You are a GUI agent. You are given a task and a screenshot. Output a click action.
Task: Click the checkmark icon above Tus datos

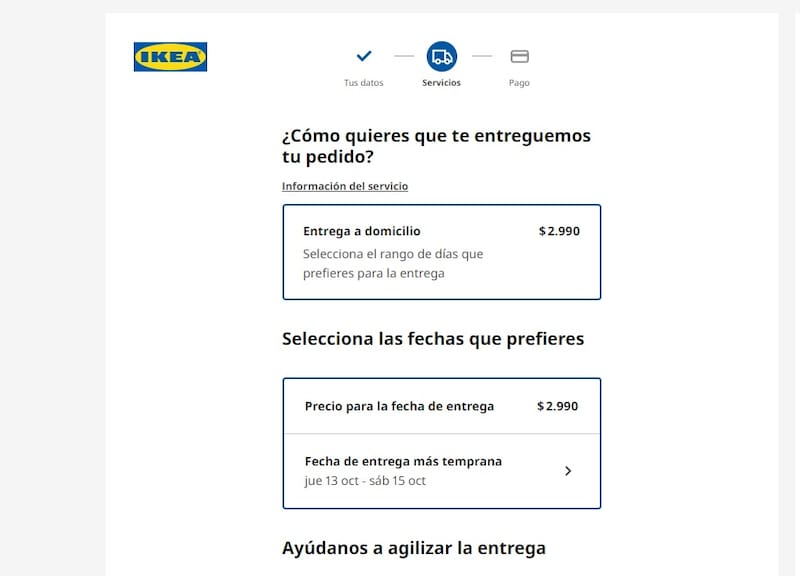click(x=364, y=56)
